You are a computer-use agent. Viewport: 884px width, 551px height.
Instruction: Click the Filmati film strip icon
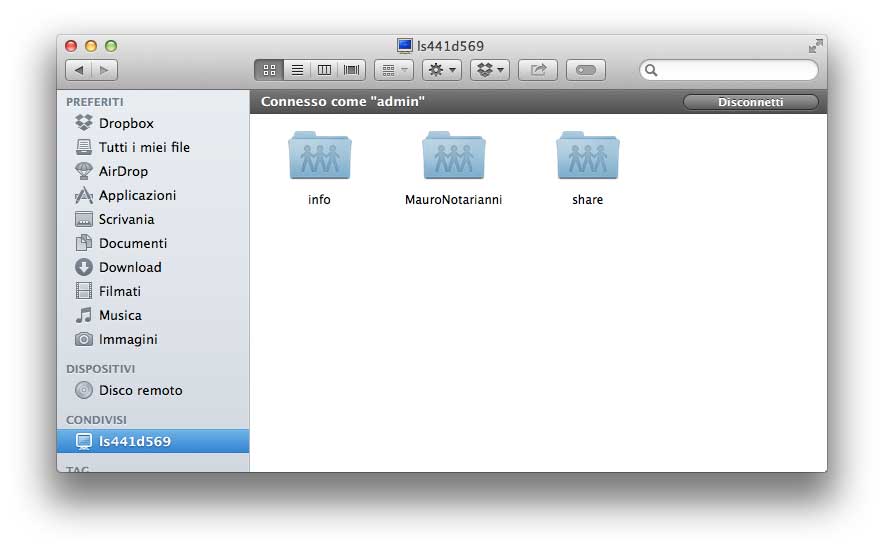[84, 291]
